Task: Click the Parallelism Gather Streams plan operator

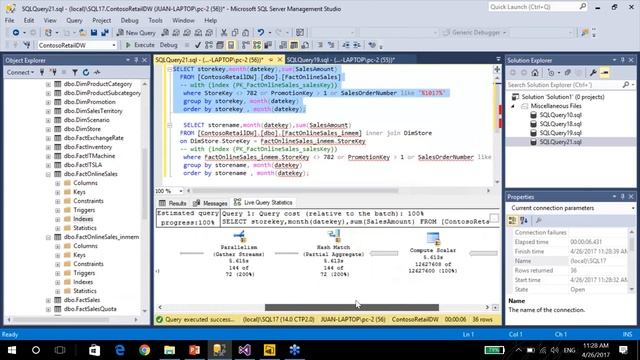Action: (x=239, y=254)
